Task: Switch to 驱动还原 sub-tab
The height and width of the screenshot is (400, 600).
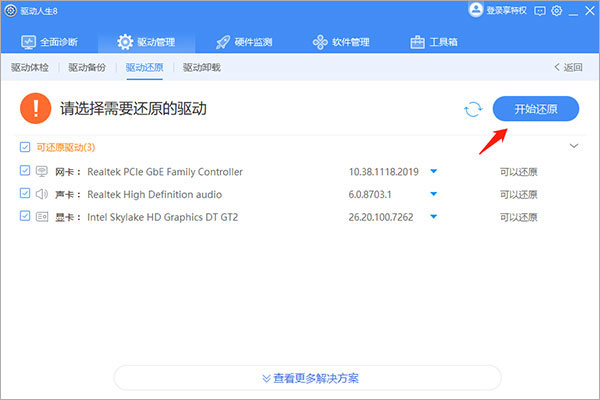Action: pos(145,68)
